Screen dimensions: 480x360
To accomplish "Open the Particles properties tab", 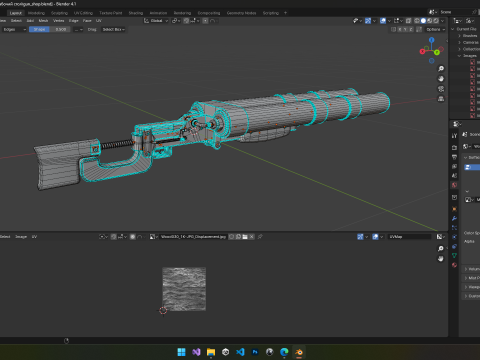I will click(x=454, y=228).
